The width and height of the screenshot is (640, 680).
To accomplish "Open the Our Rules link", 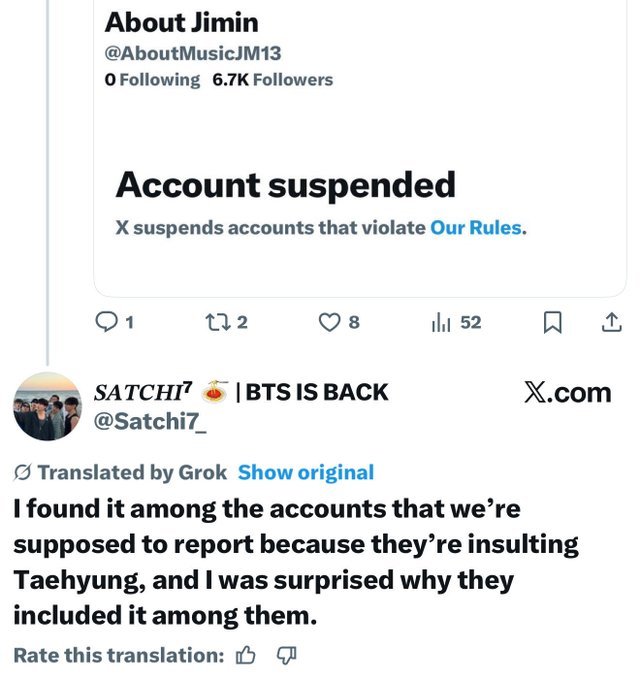I will [476, 227].
